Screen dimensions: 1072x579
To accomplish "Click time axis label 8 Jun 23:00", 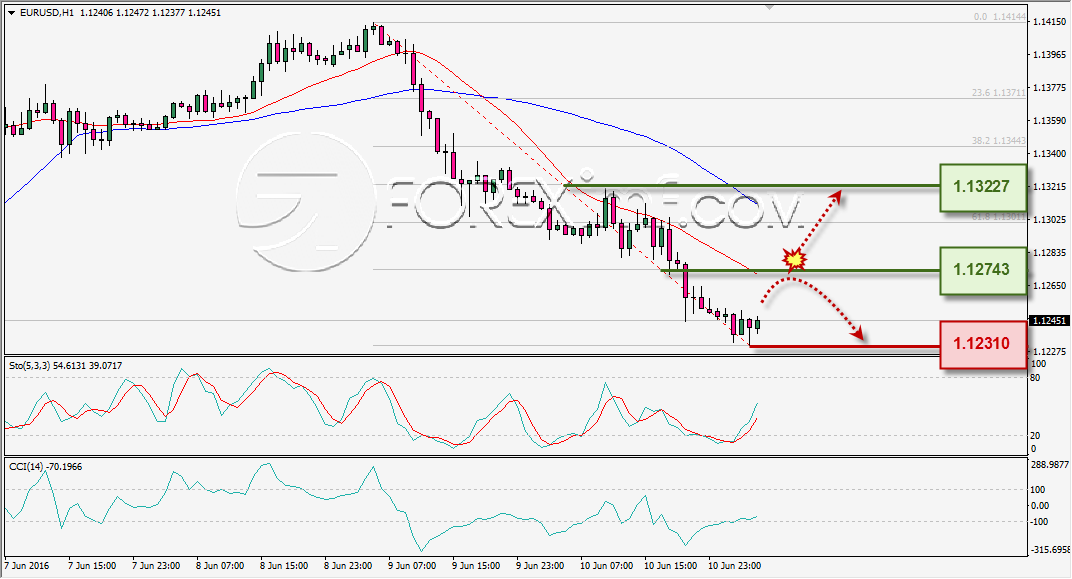I will pos(349,566).
